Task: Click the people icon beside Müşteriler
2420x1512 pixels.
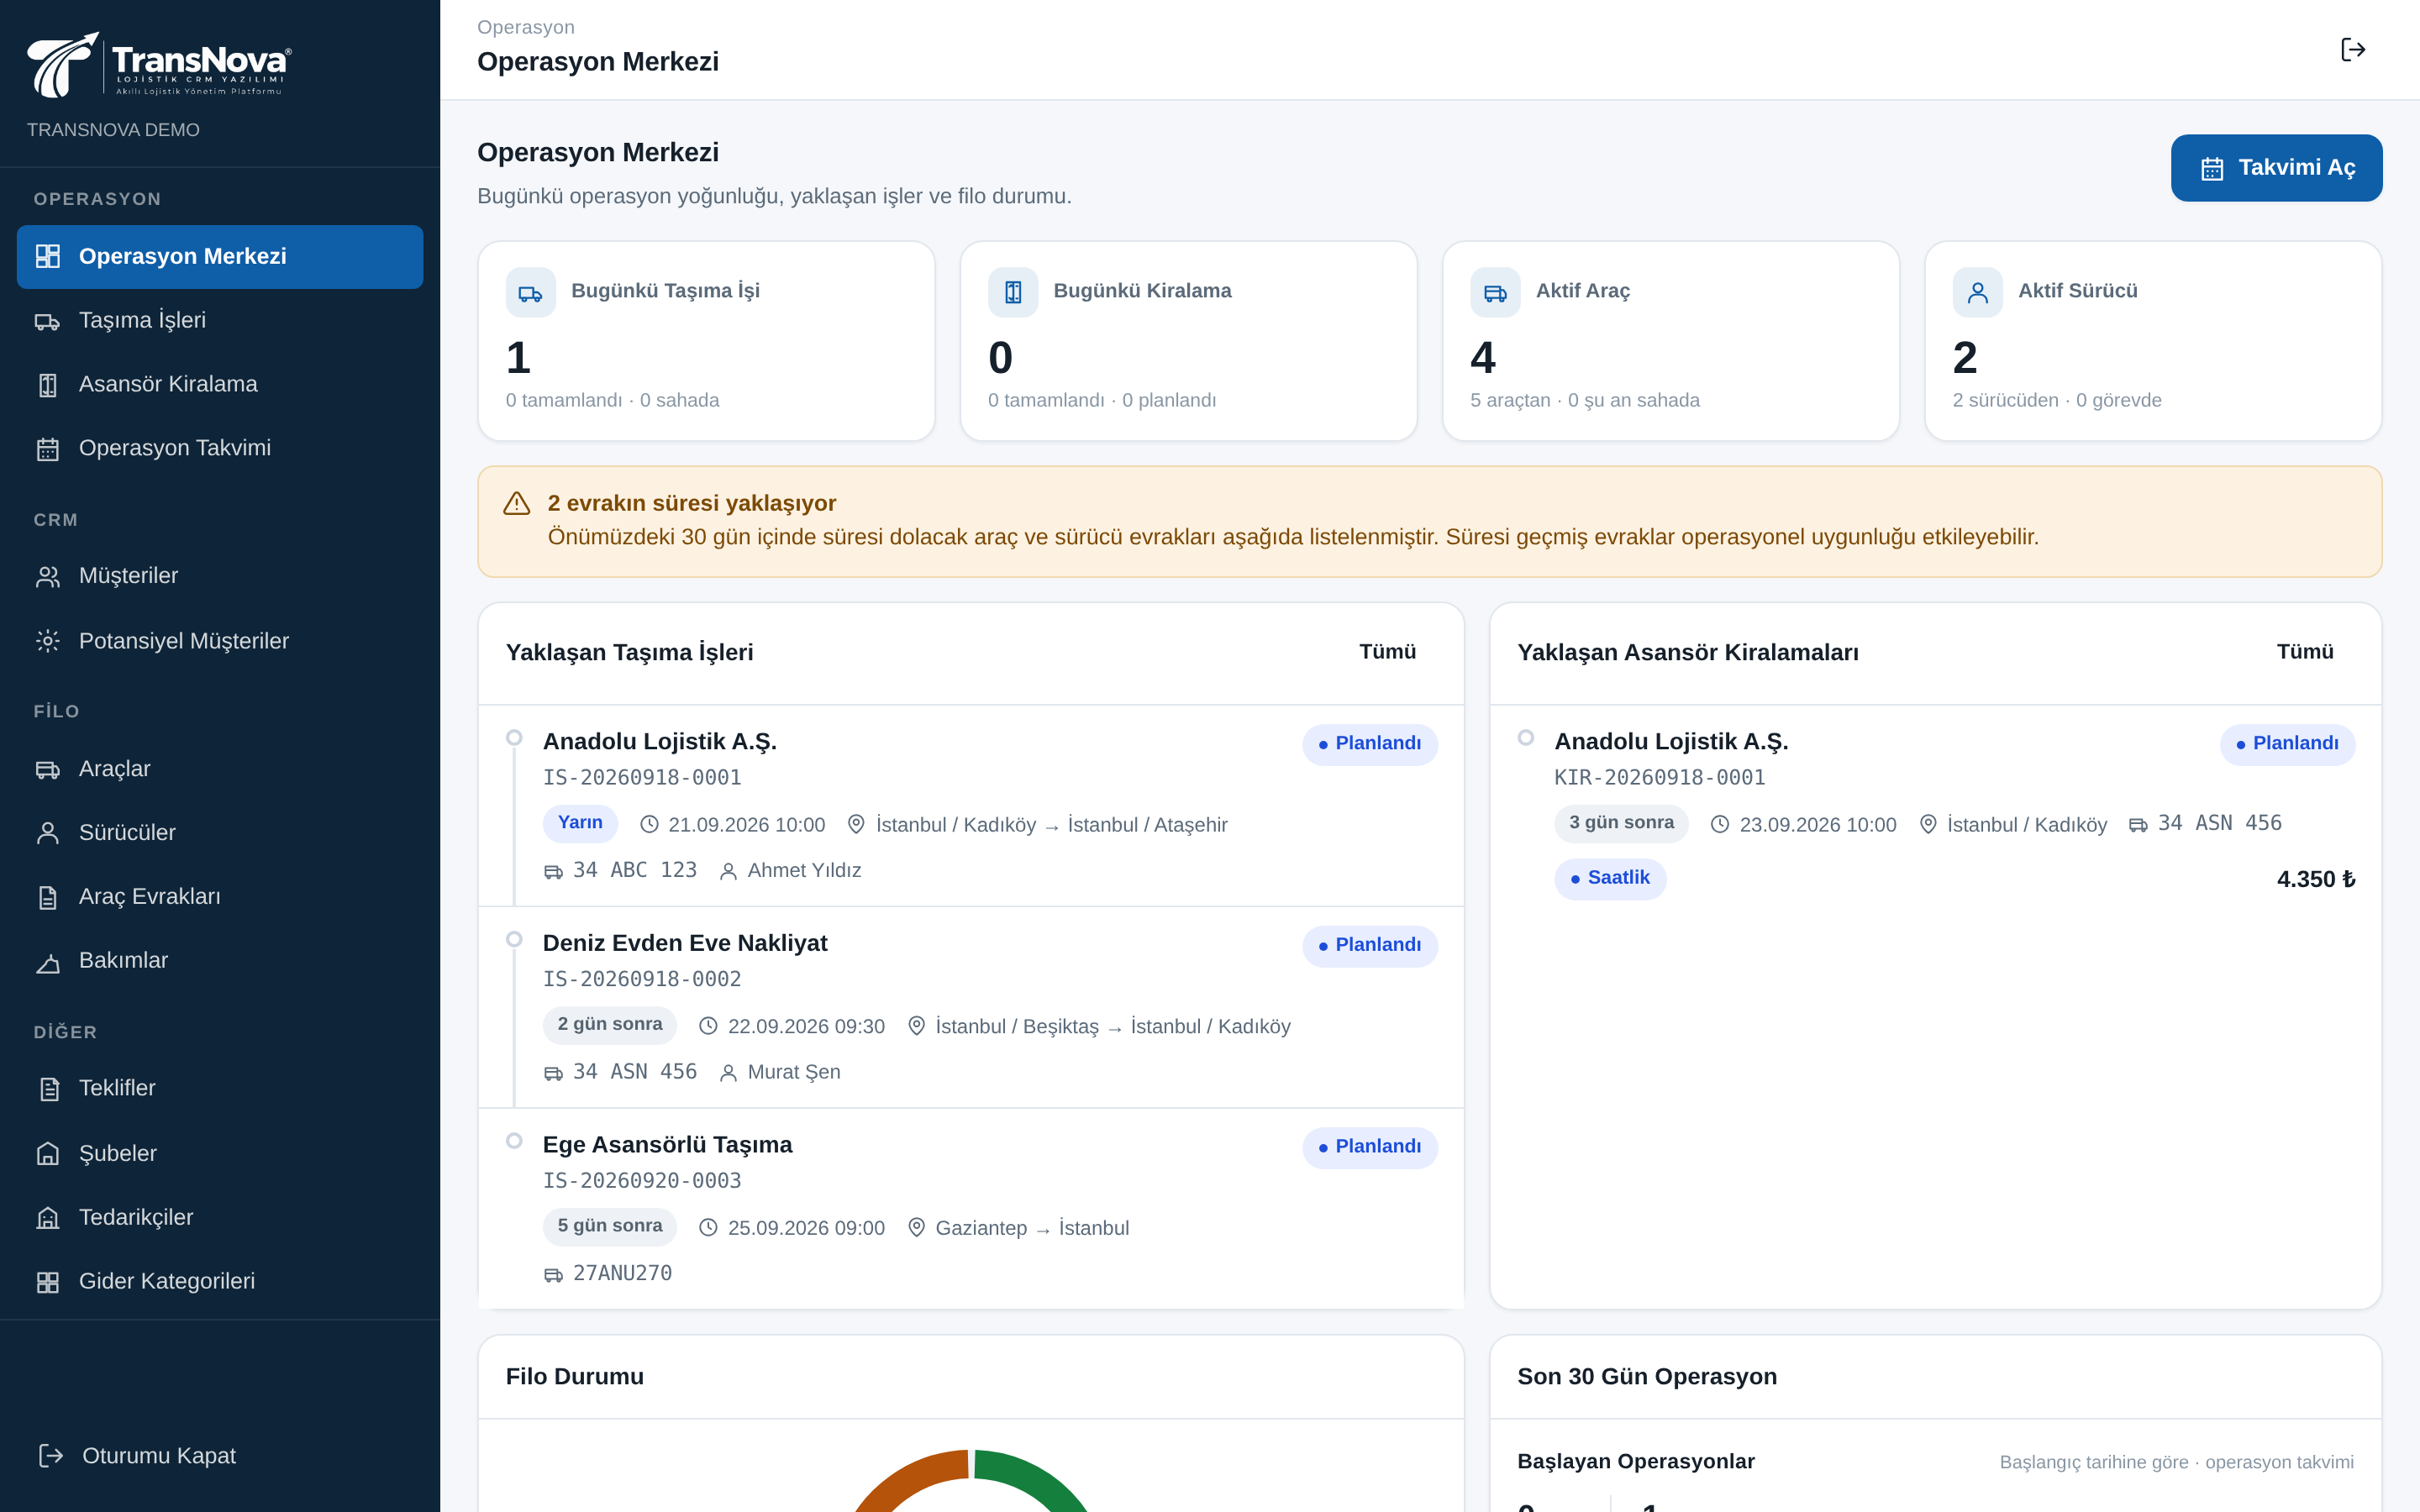Action: (48, 577)
